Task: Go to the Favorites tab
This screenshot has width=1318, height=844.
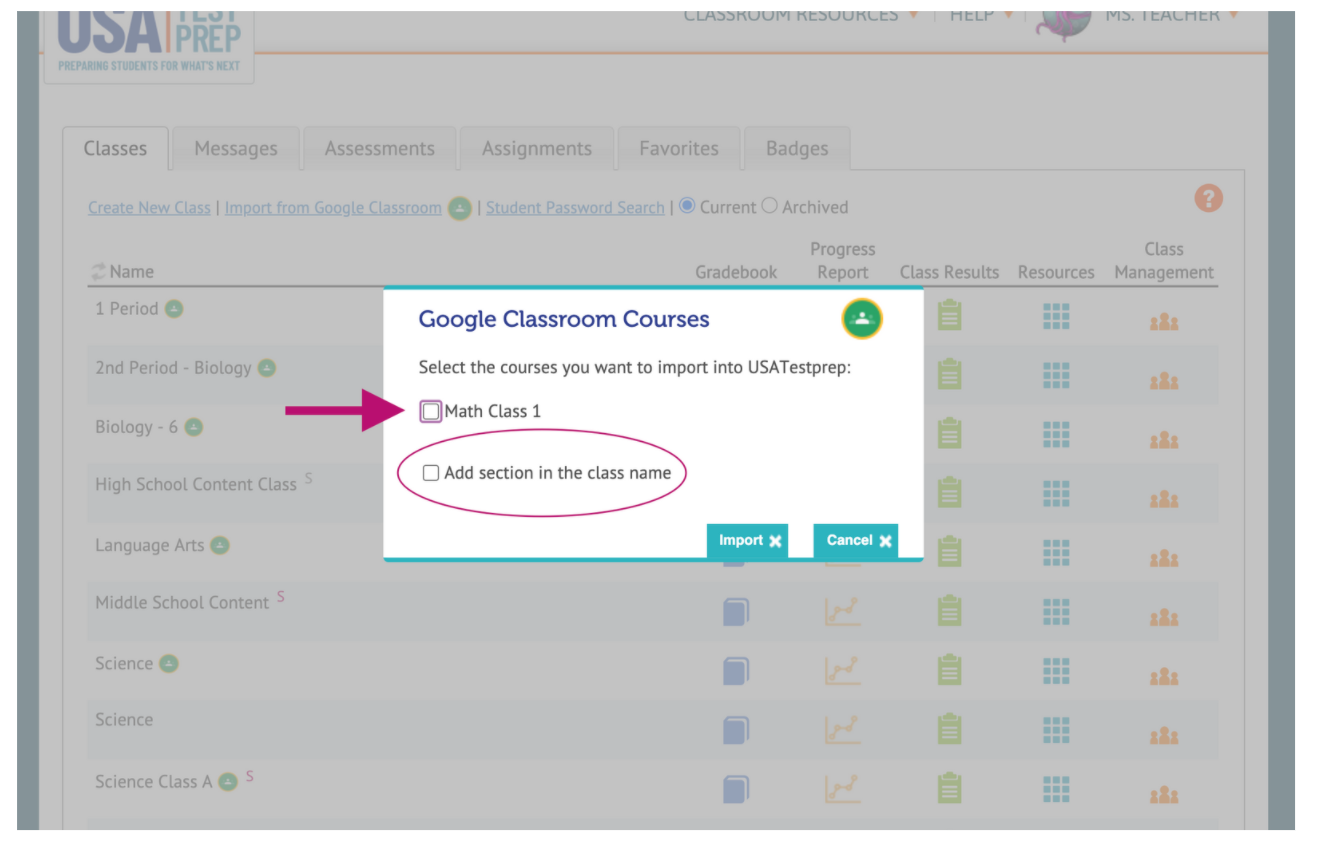Action: click(679, 149)
